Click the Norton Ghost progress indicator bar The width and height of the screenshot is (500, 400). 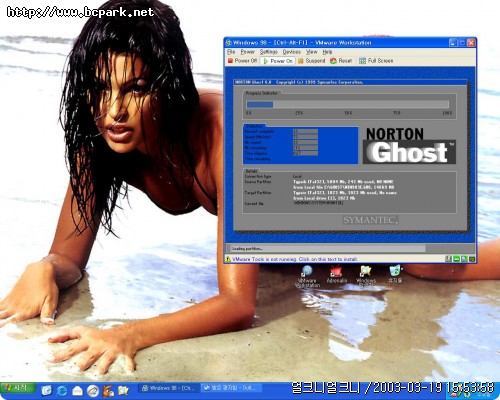(x=348, y=104)
